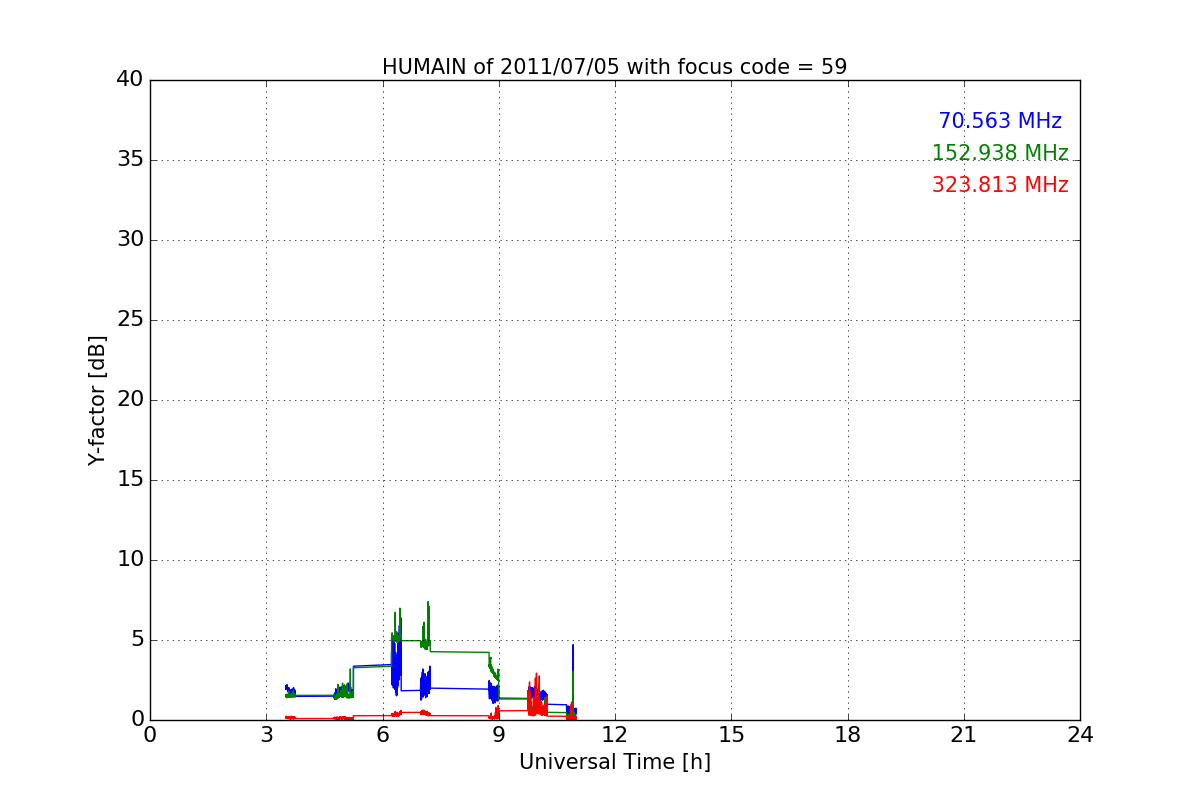
Task: Click y-axis tick label '10'
Action: point(130,560)
